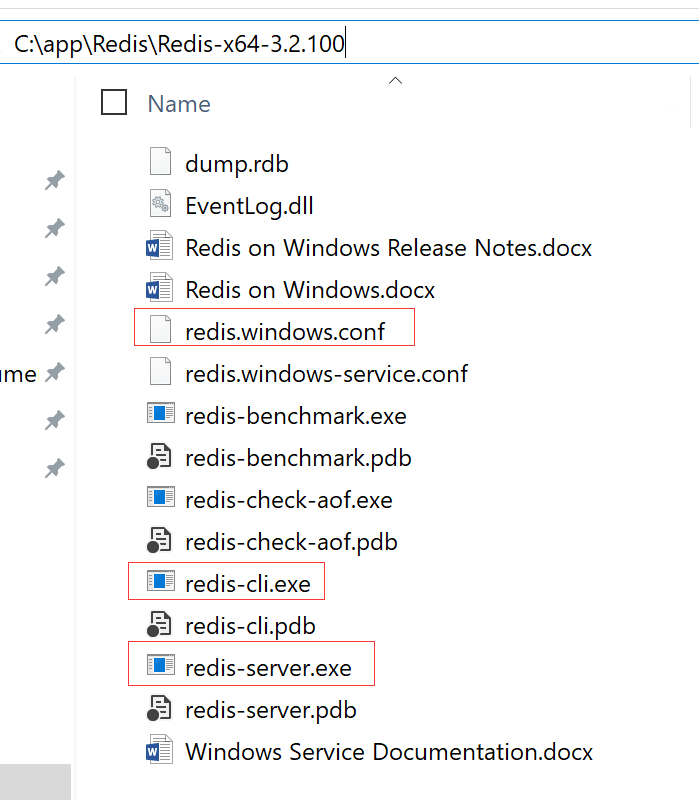Screen dimensions: 699x800
Task: Click Word icon of Windows Service Documentation.docx
Action: (x=160, y=749)
